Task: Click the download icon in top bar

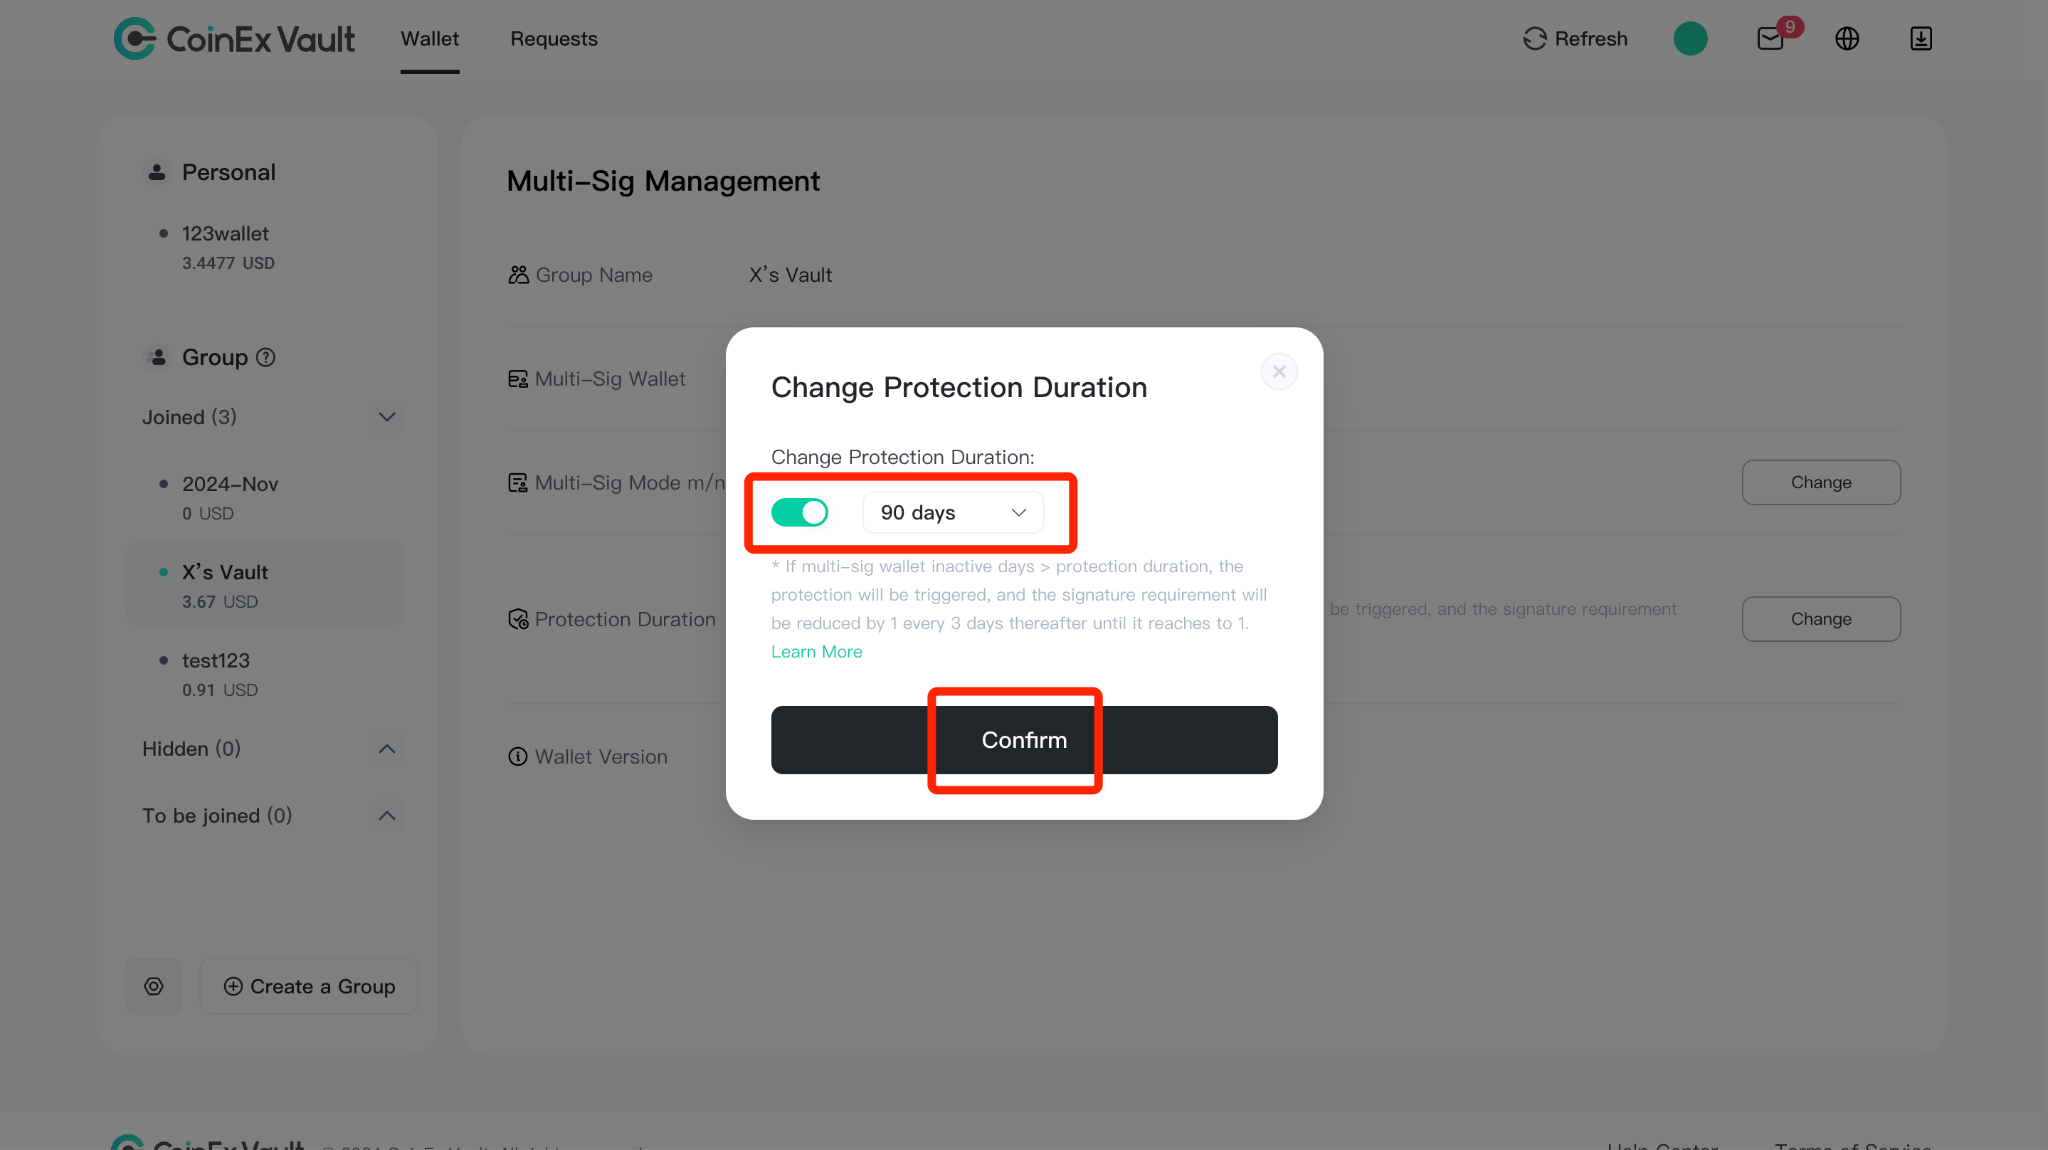Action: click(x=1921, y=39)
